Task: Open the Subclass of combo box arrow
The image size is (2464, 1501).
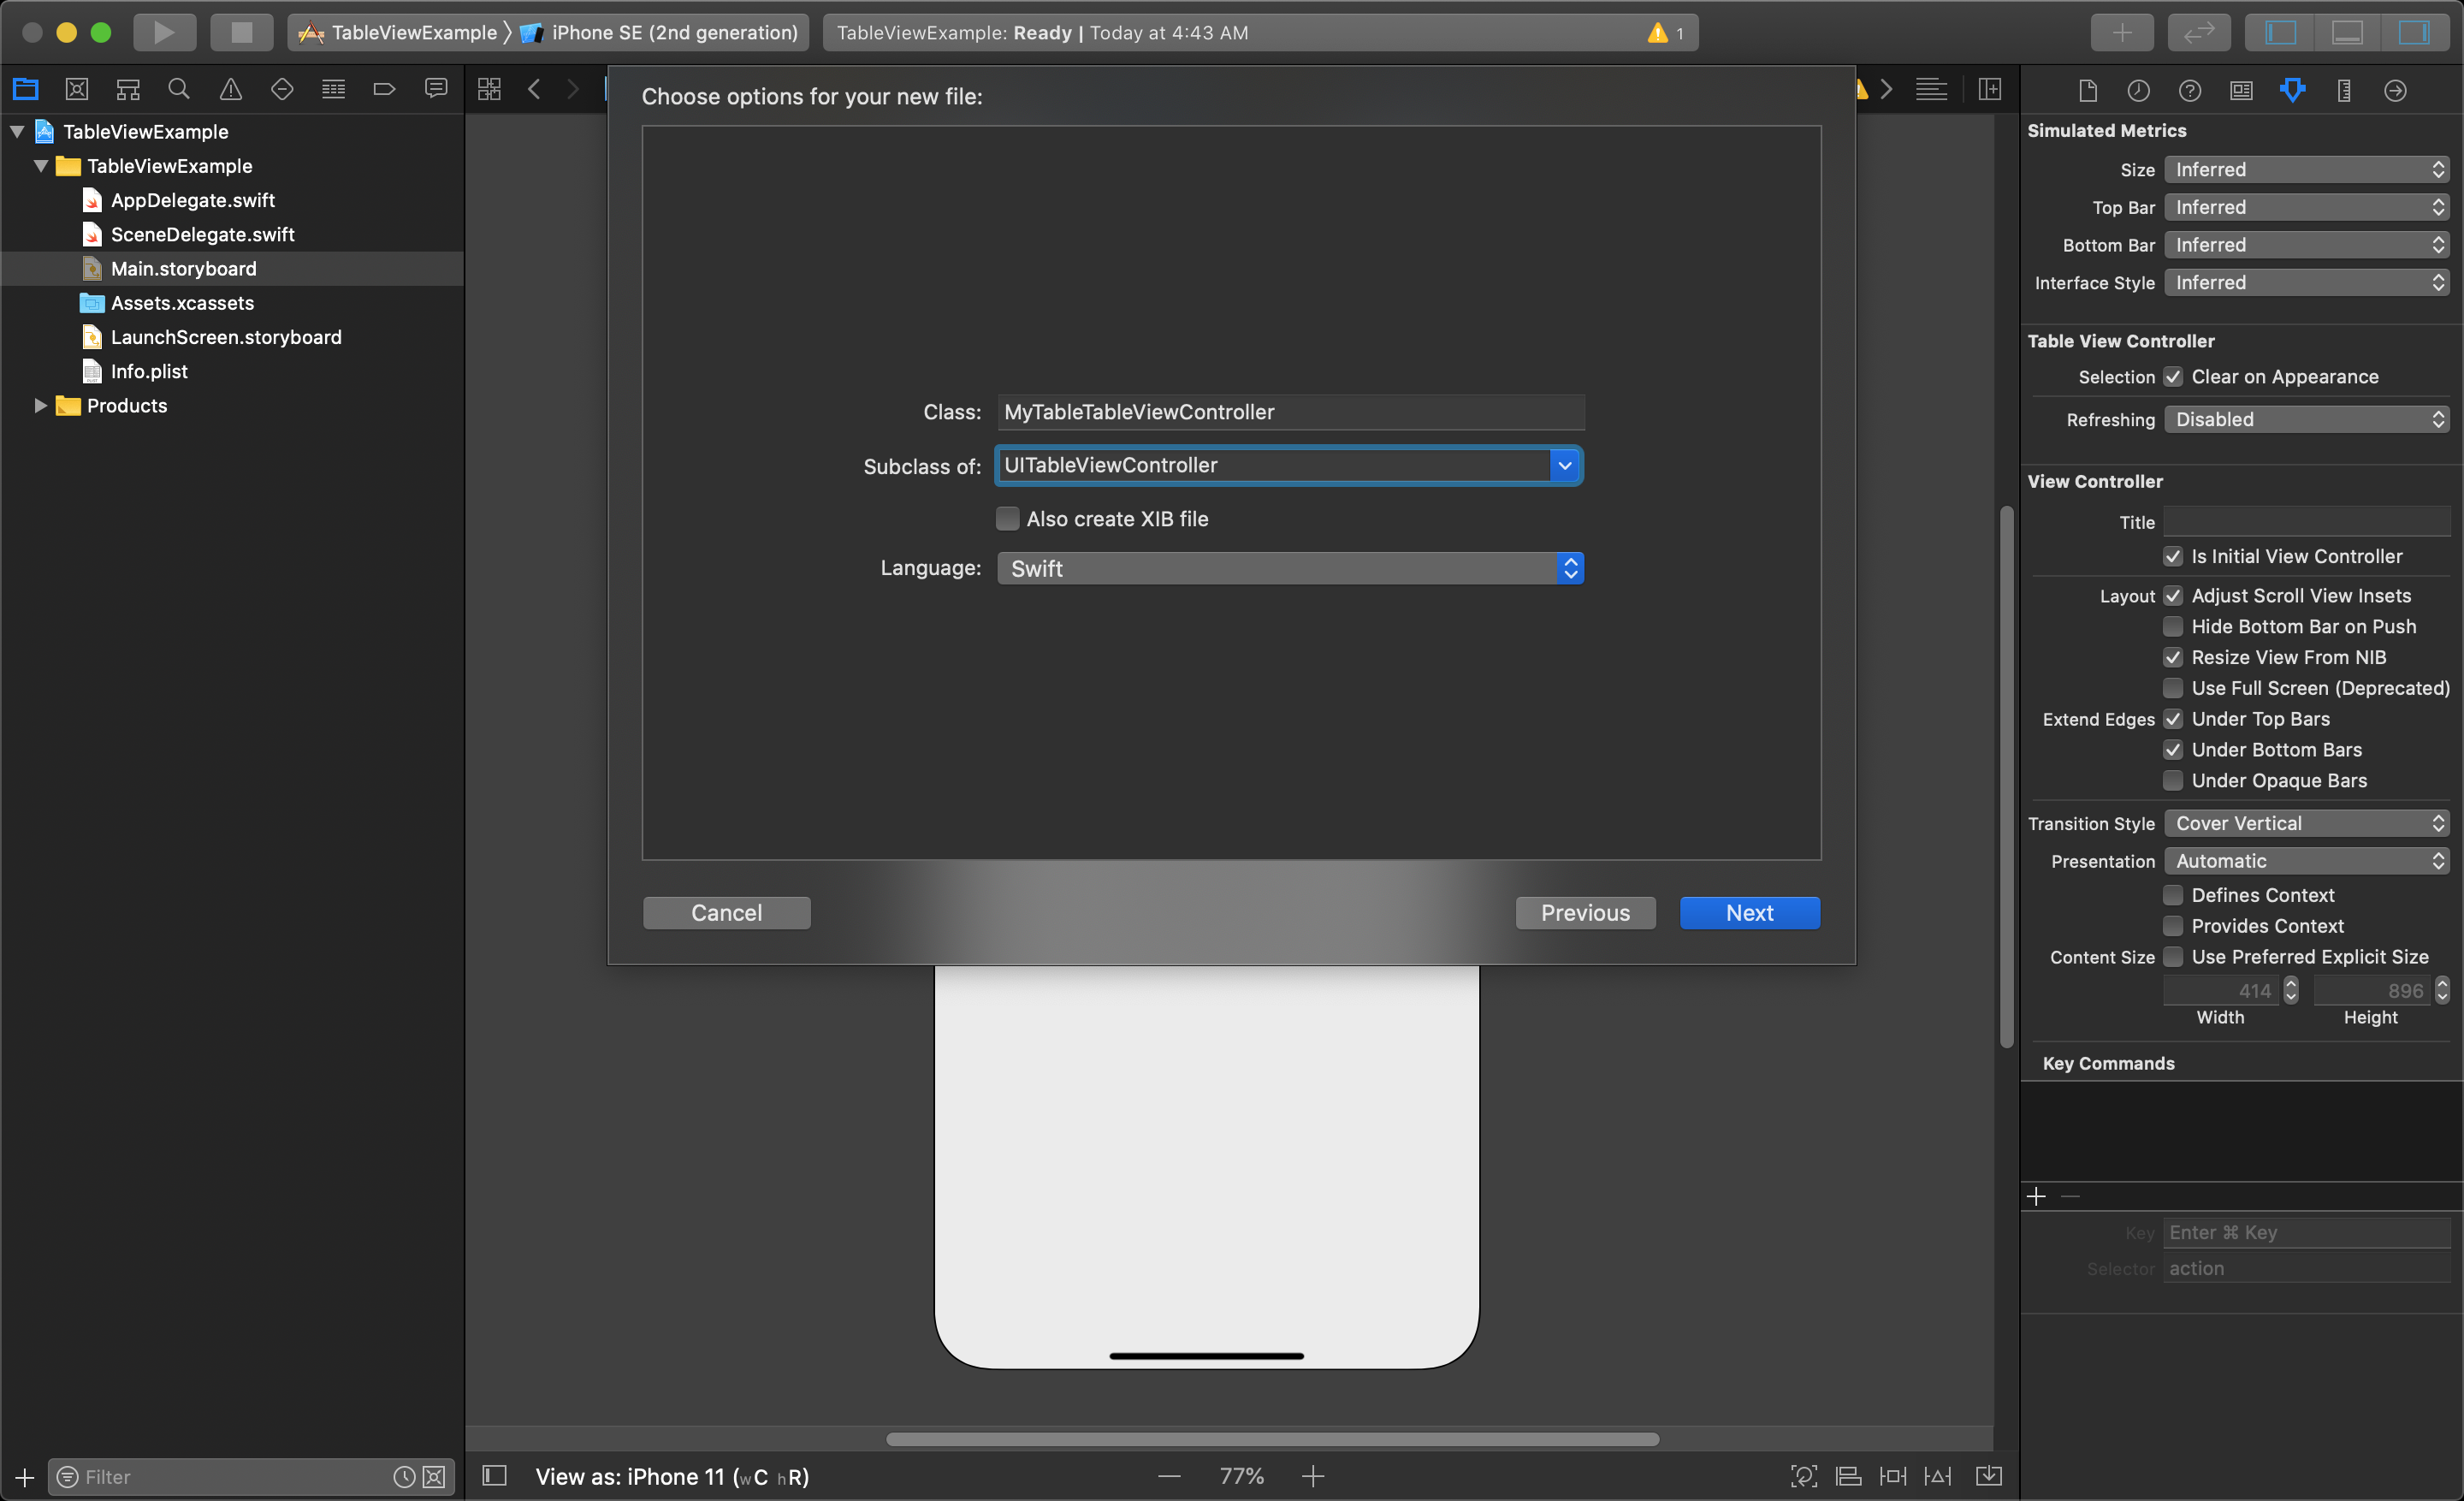Action: click(x=1565, y=465)
